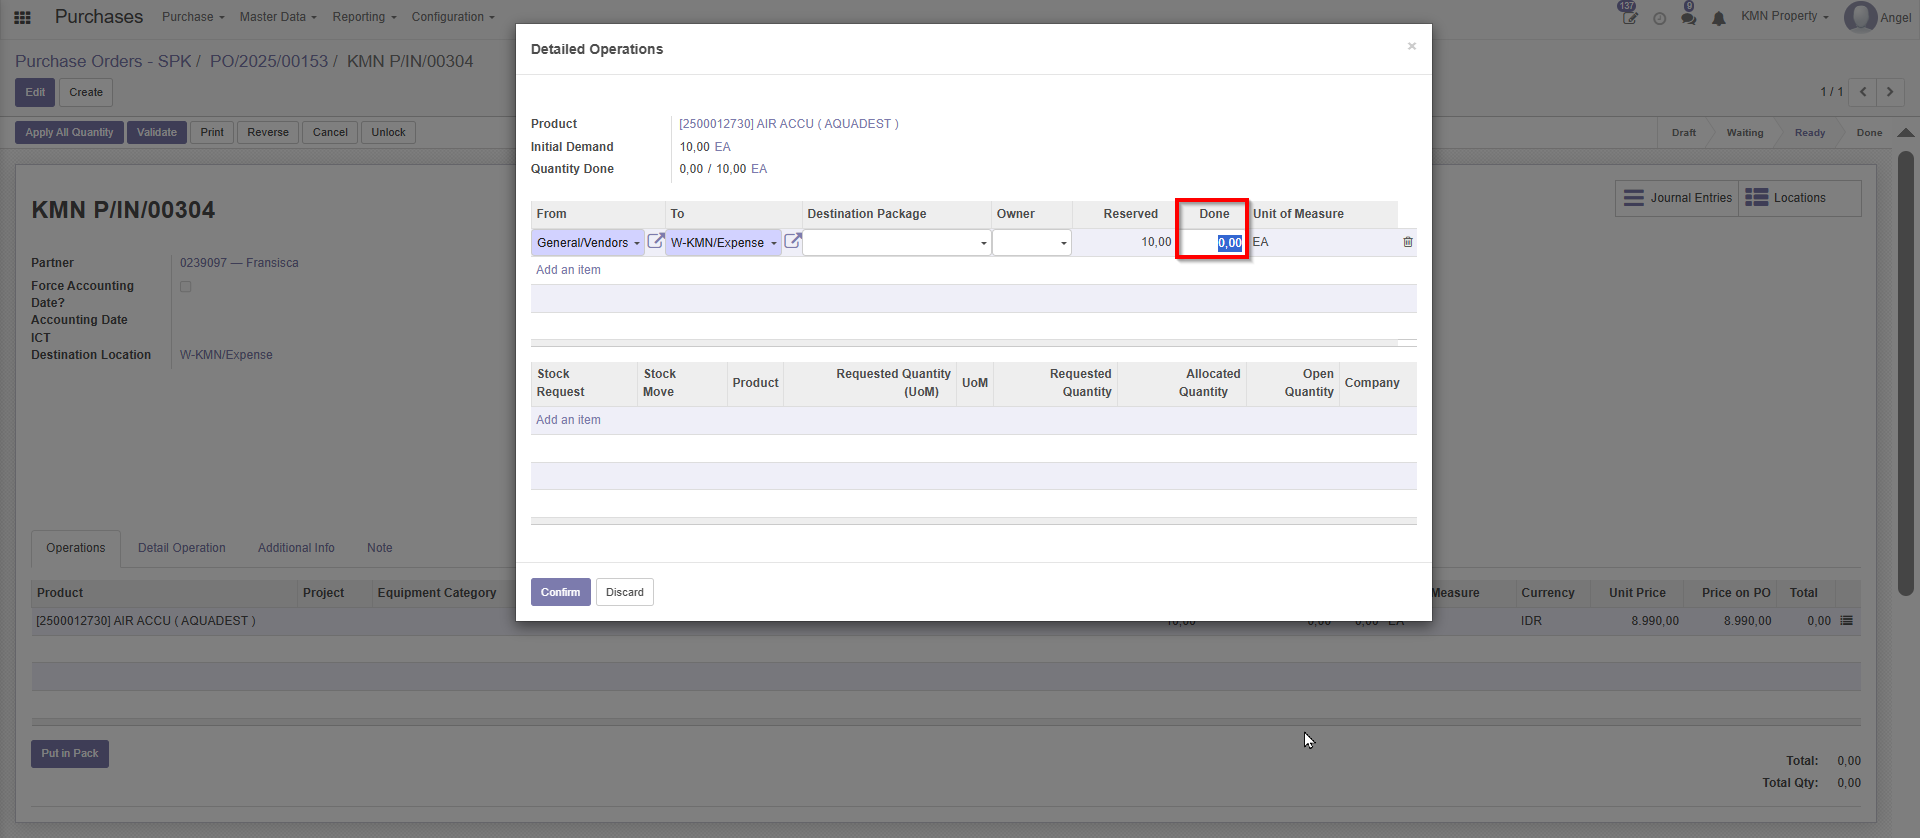Close the Detailed Operations dialog
This screenshot has width=1920, height=838.
coord(1412,46)
